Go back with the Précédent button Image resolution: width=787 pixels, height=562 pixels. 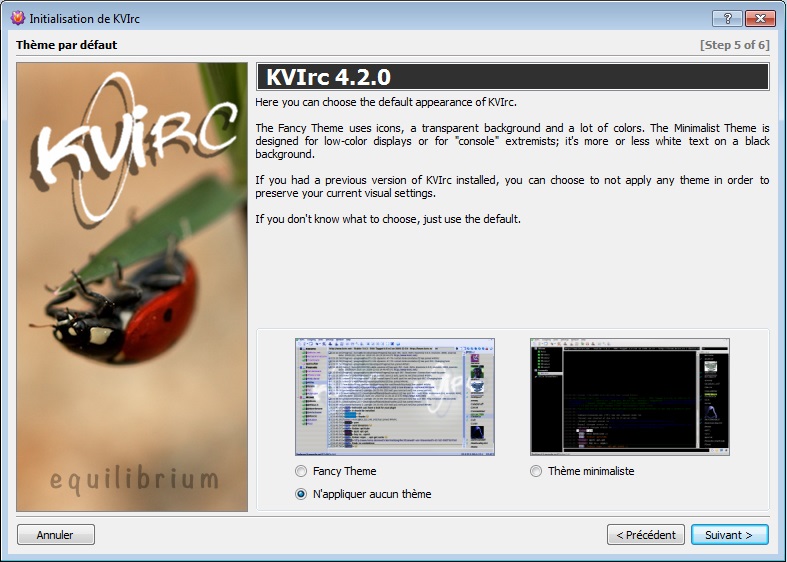coord(646,535)
